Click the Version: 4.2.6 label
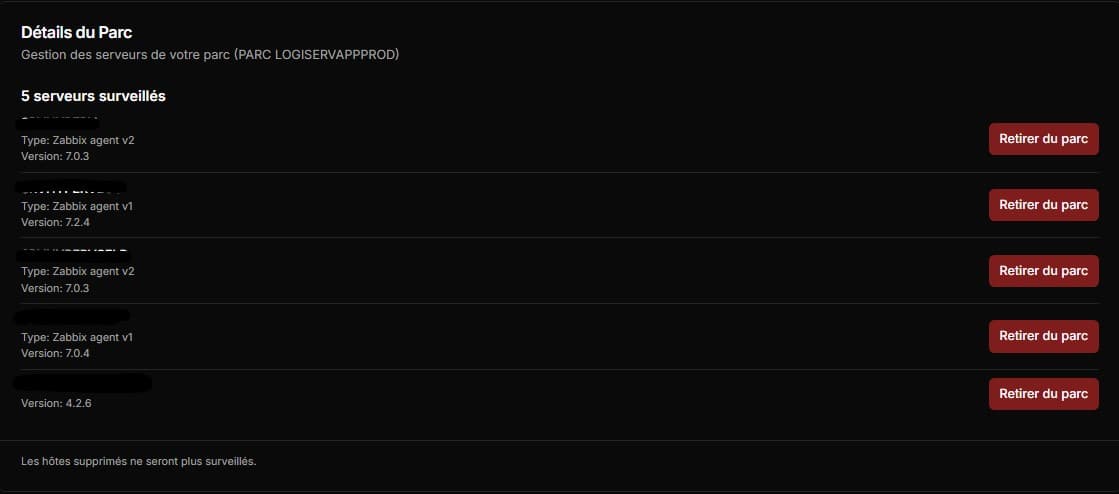 [55, 403]
